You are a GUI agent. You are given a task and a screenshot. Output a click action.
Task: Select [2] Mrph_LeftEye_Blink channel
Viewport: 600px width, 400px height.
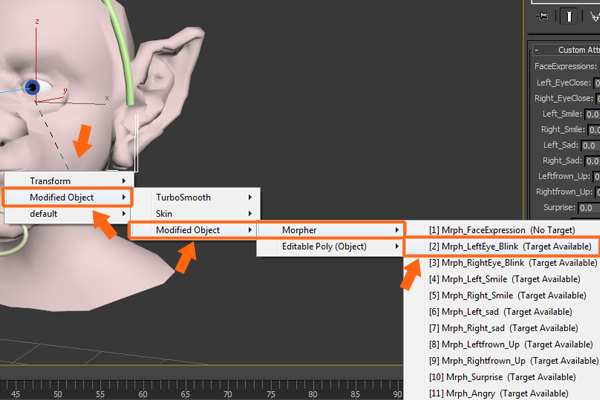502,247
